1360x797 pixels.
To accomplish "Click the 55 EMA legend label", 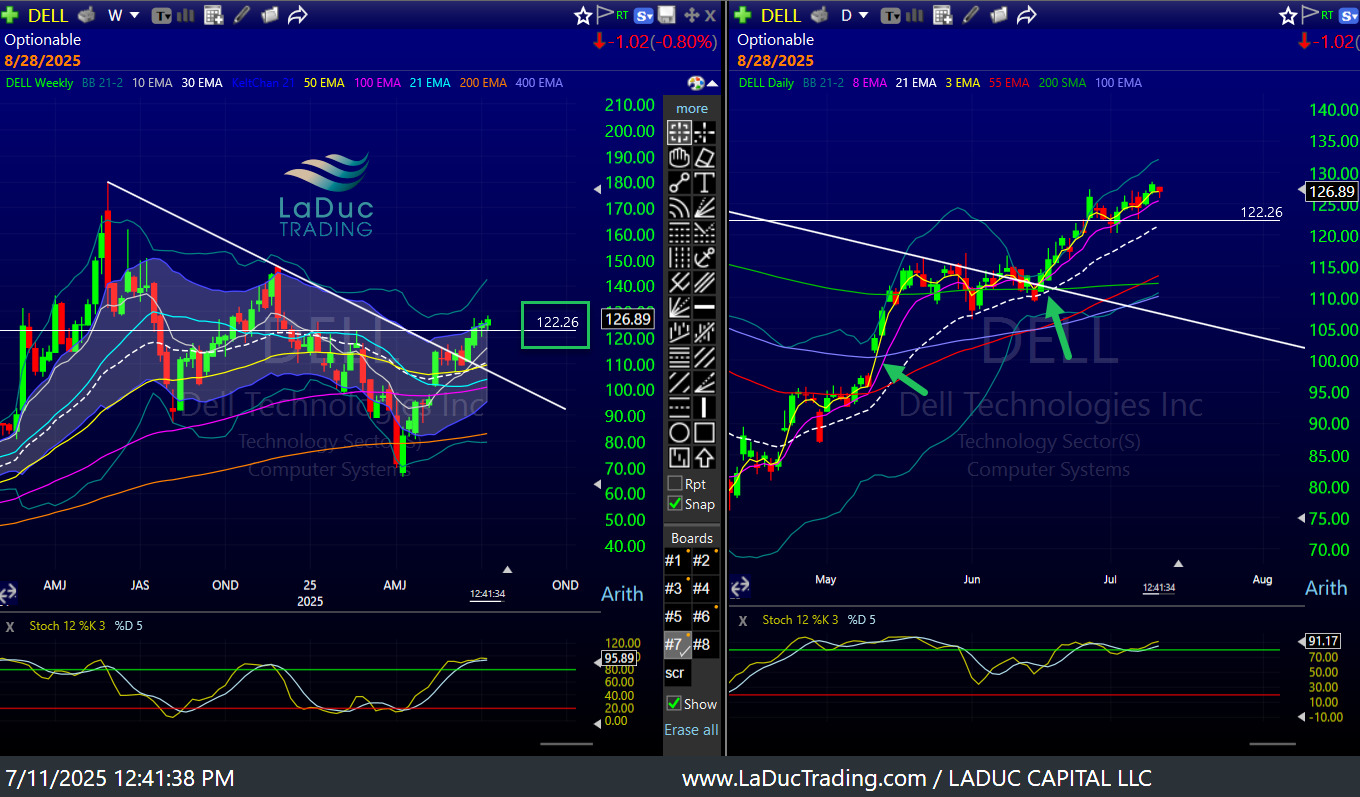I will (1010, 83).
